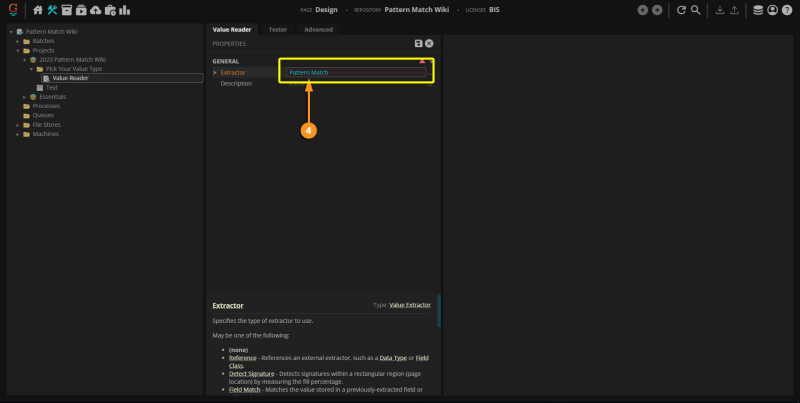
Task: Click the Extractor property label
Action: click(x=233, y=72)
